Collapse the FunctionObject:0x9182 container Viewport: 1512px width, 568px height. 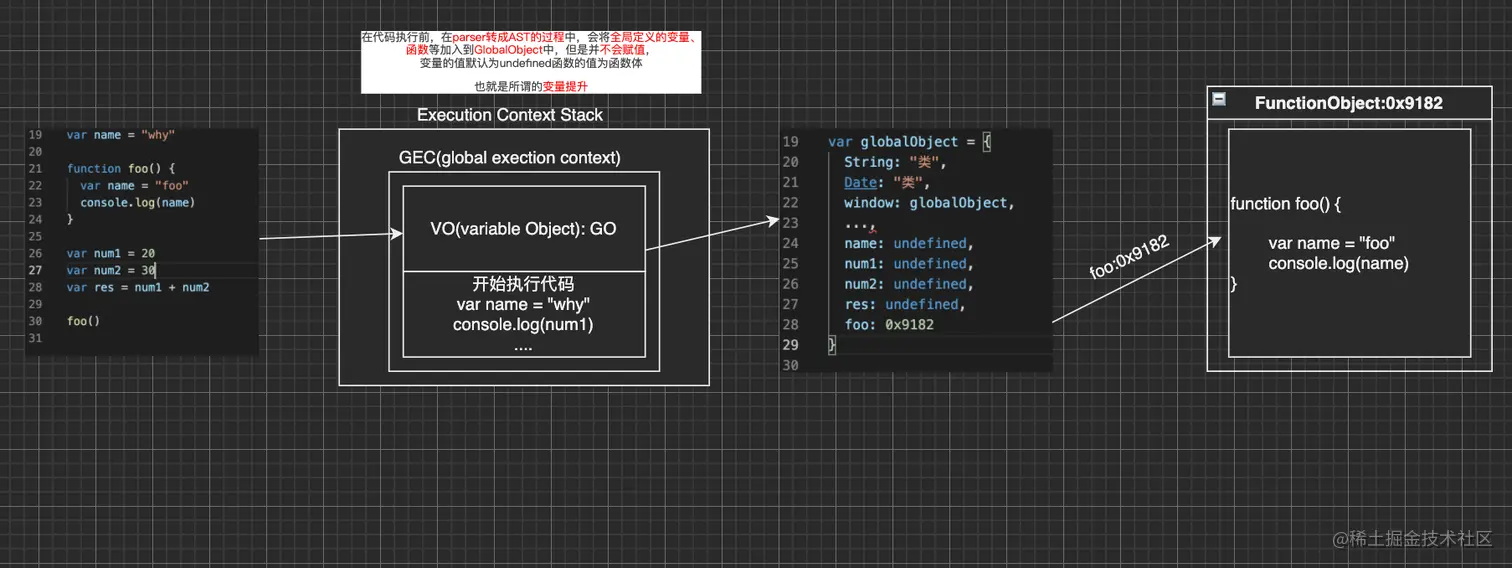(1219, 99)
